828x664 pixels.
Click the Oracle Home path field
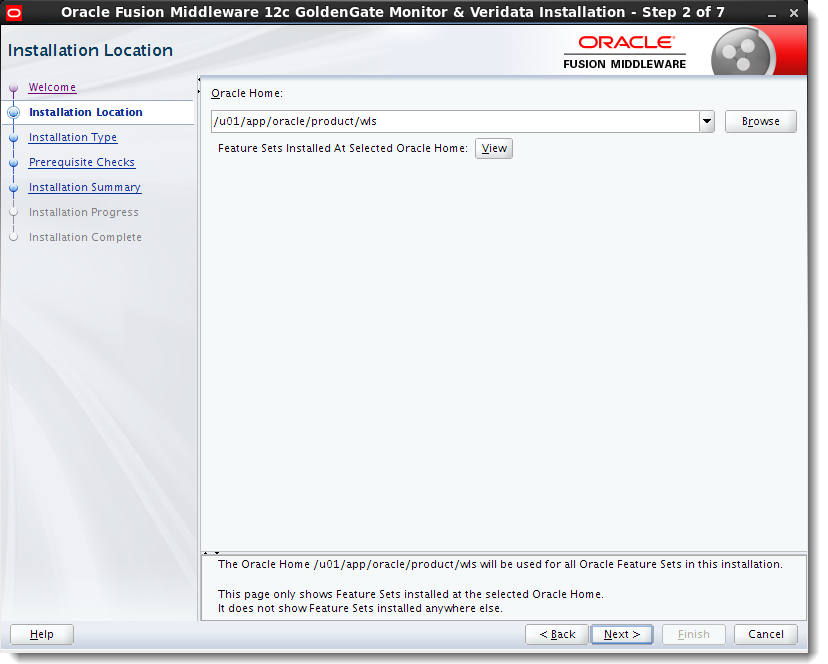[455, 121]
